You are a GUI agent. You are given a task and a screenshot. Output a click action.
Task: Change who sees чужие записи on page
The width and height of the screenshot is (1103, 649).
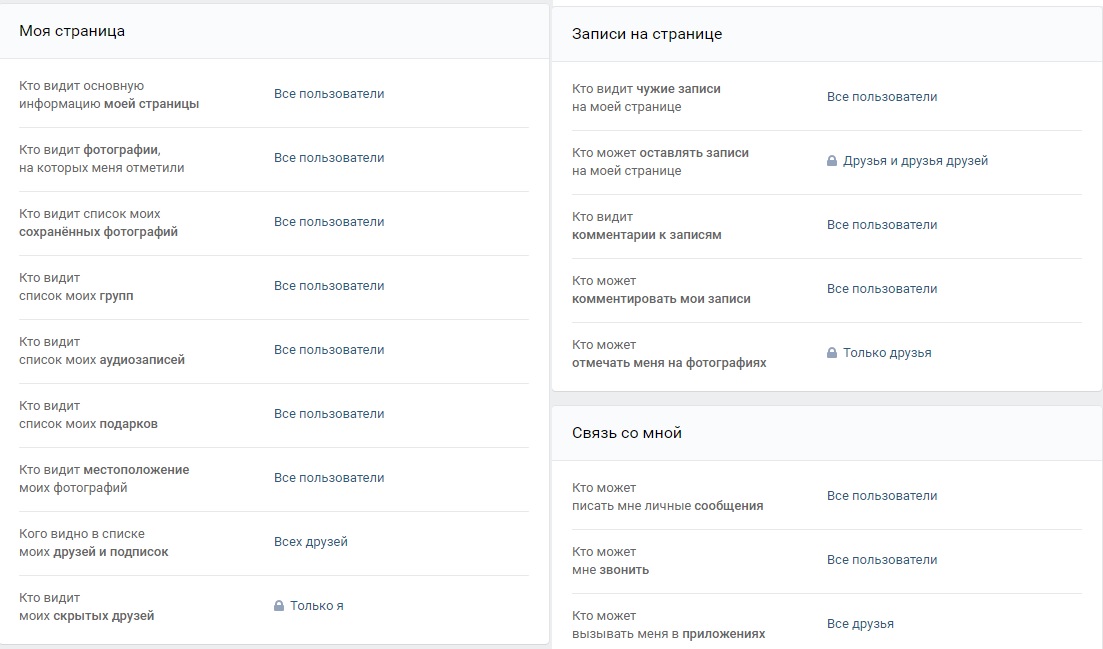(x=882, y=97)
